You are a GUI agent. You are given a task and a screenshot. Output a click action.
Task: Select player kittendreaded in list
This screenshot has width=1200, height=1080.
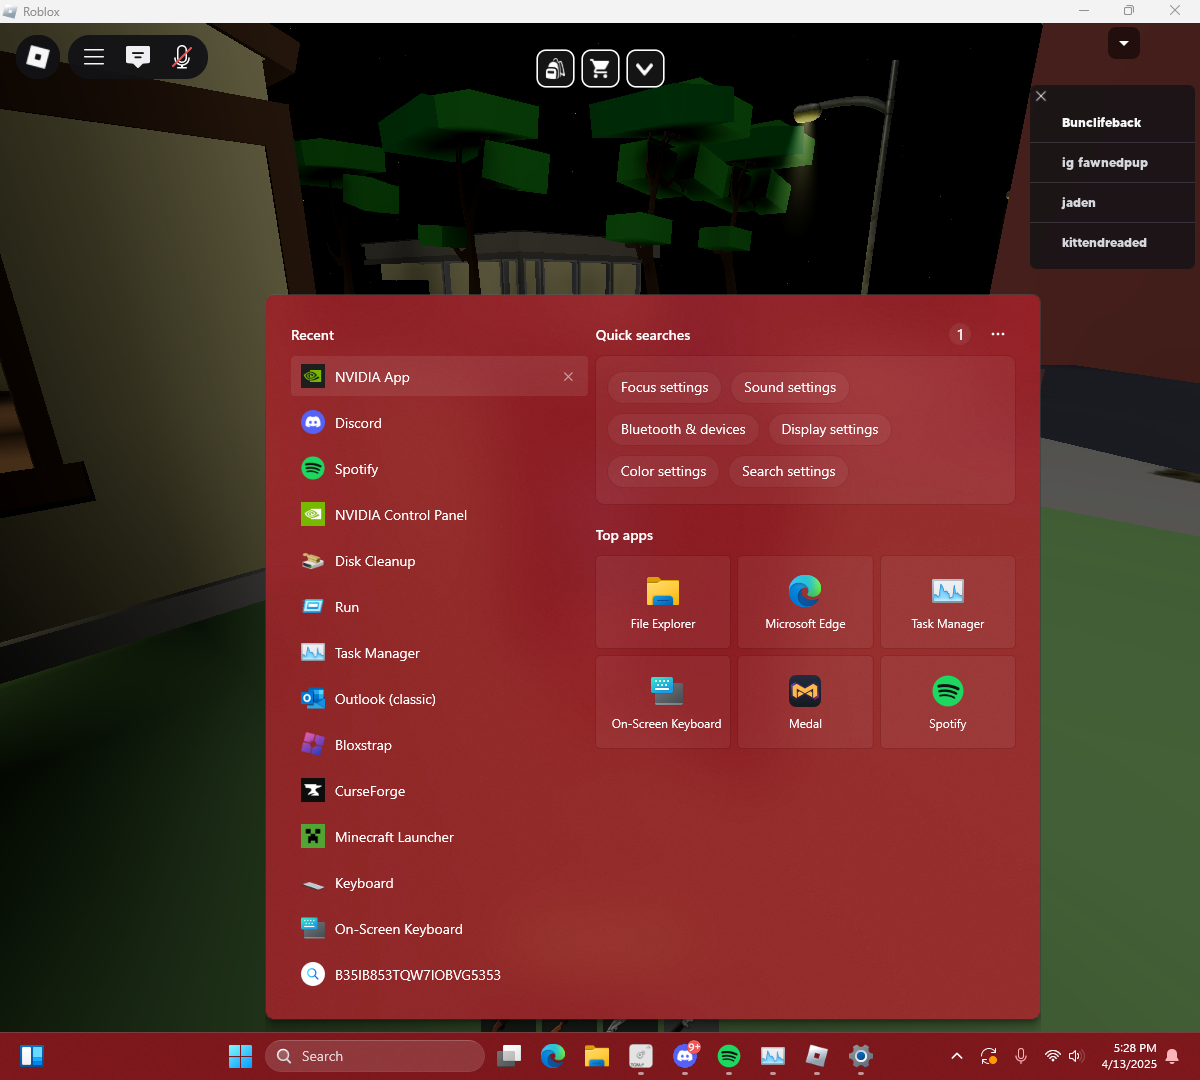coord(1112,242)
